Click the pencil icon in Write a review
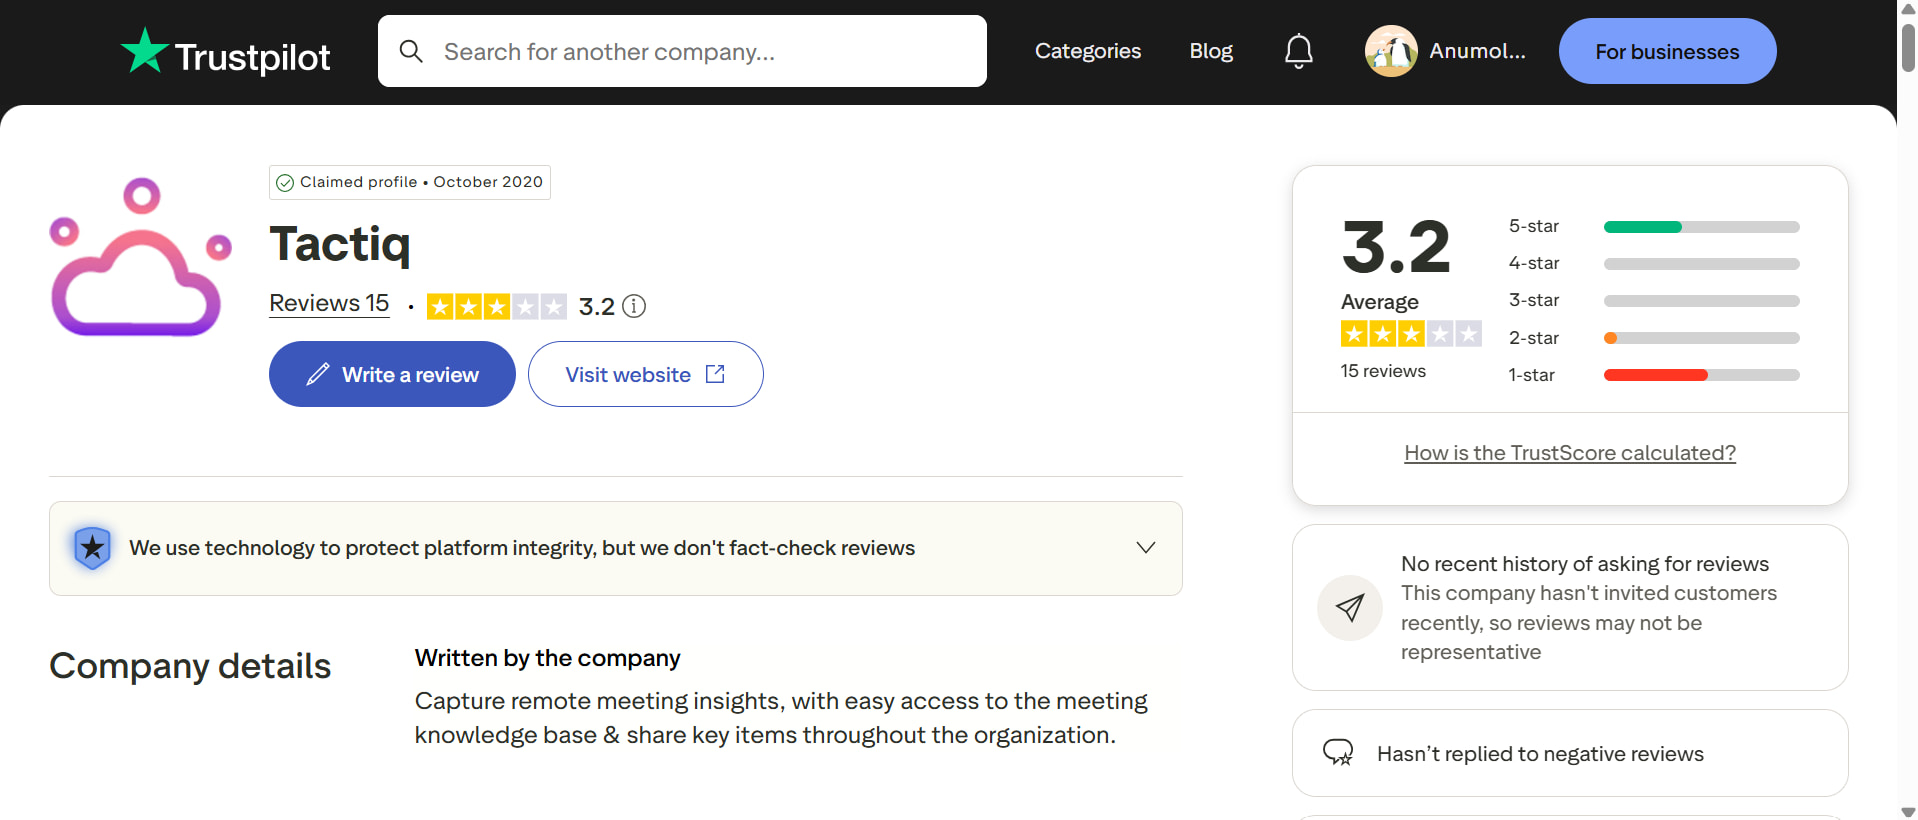The width and height of the screenshot is (1918, 820). 318,374
